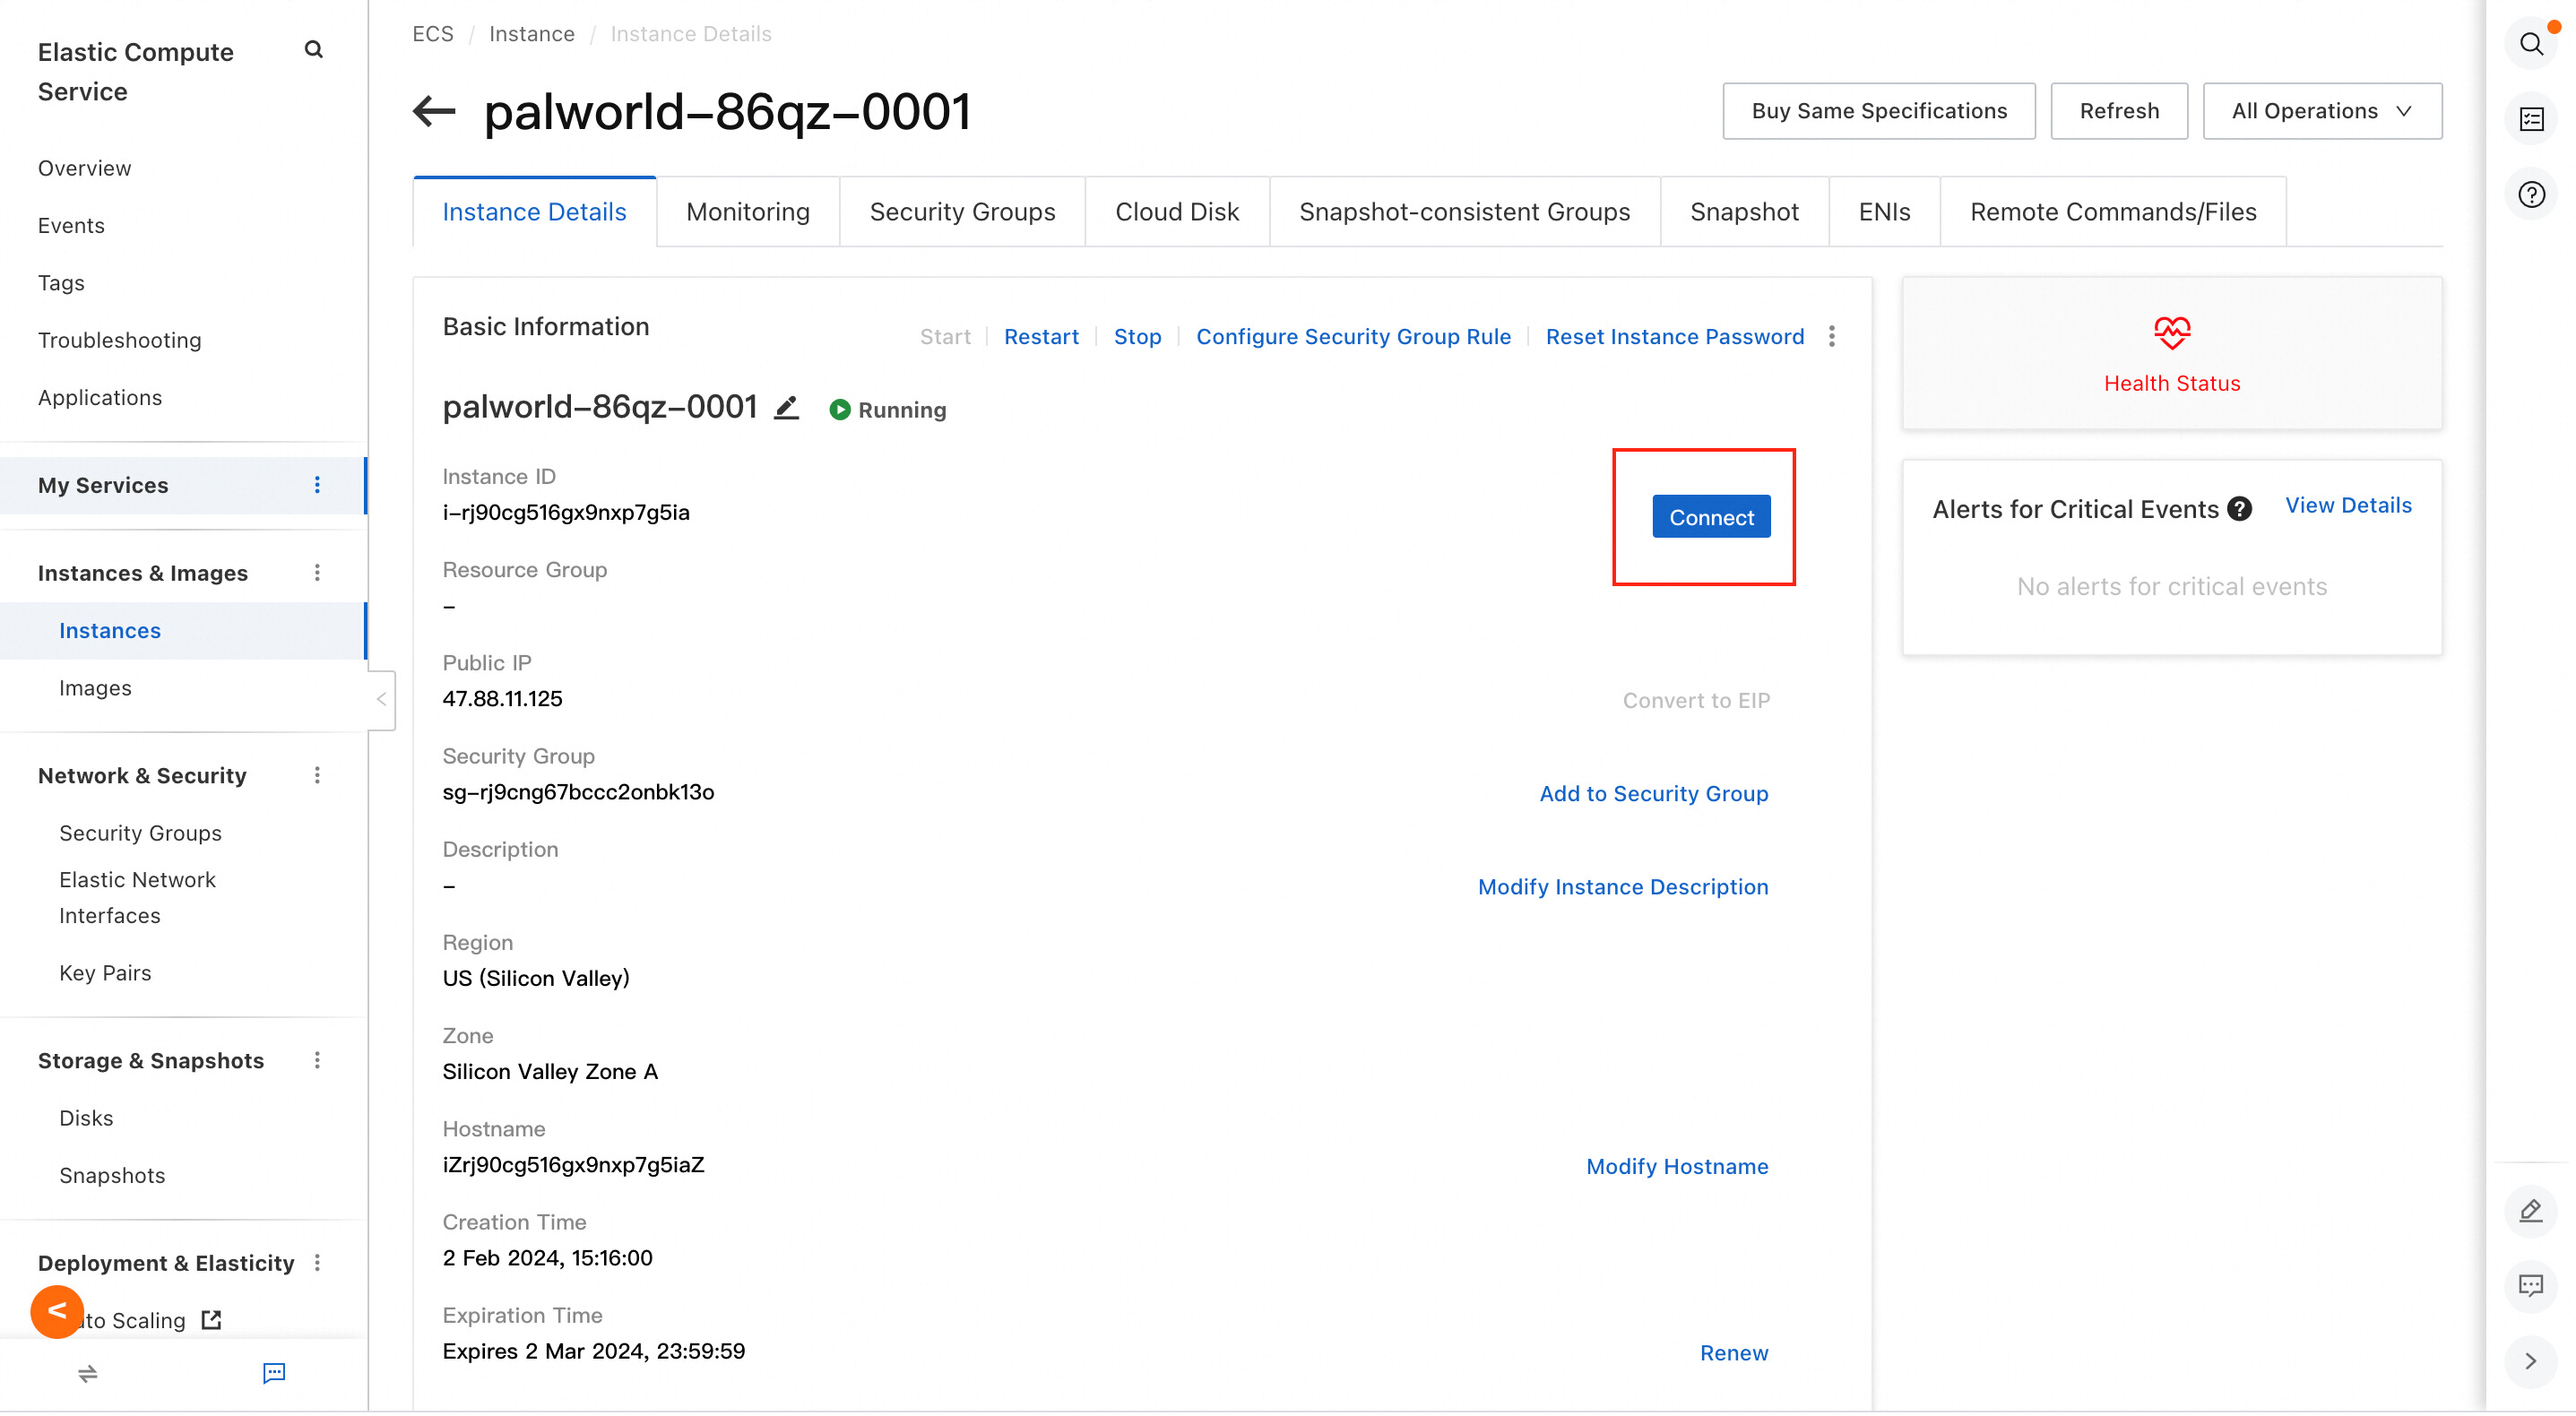Open Applications in the sidebar
Viewport: 2576px width, 1416px height.
click(x=100, y=398)
